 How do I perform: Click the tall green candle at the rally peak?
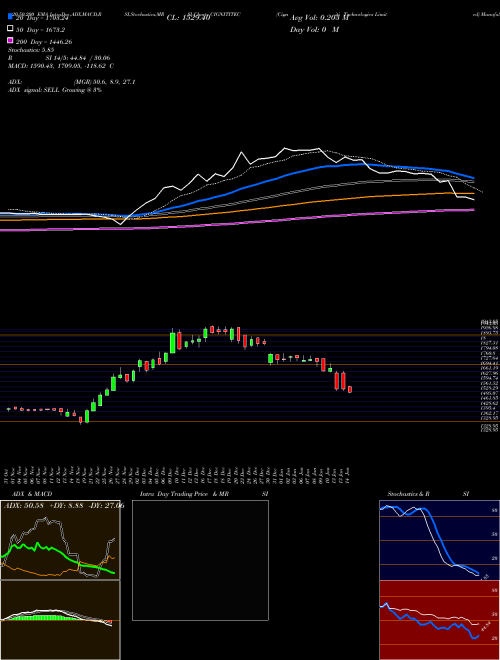pos(173,342)
